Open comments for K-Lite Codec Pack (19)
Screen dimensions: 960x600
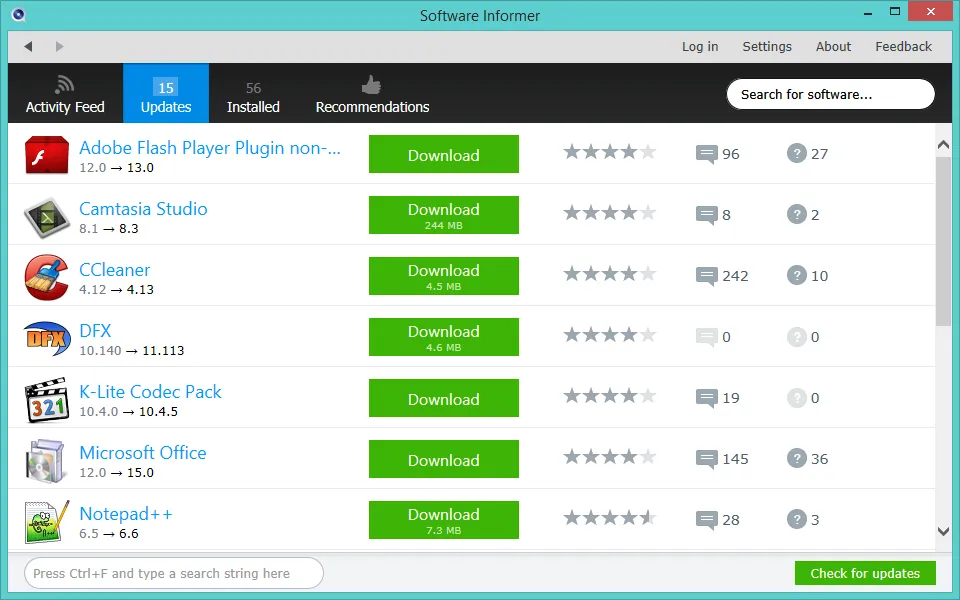718,398
